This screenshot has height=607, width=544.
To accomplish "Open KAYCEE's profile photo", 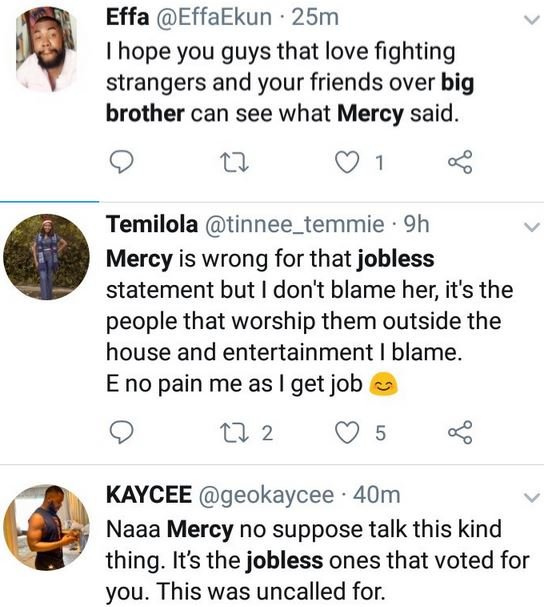I will [46, 527].
